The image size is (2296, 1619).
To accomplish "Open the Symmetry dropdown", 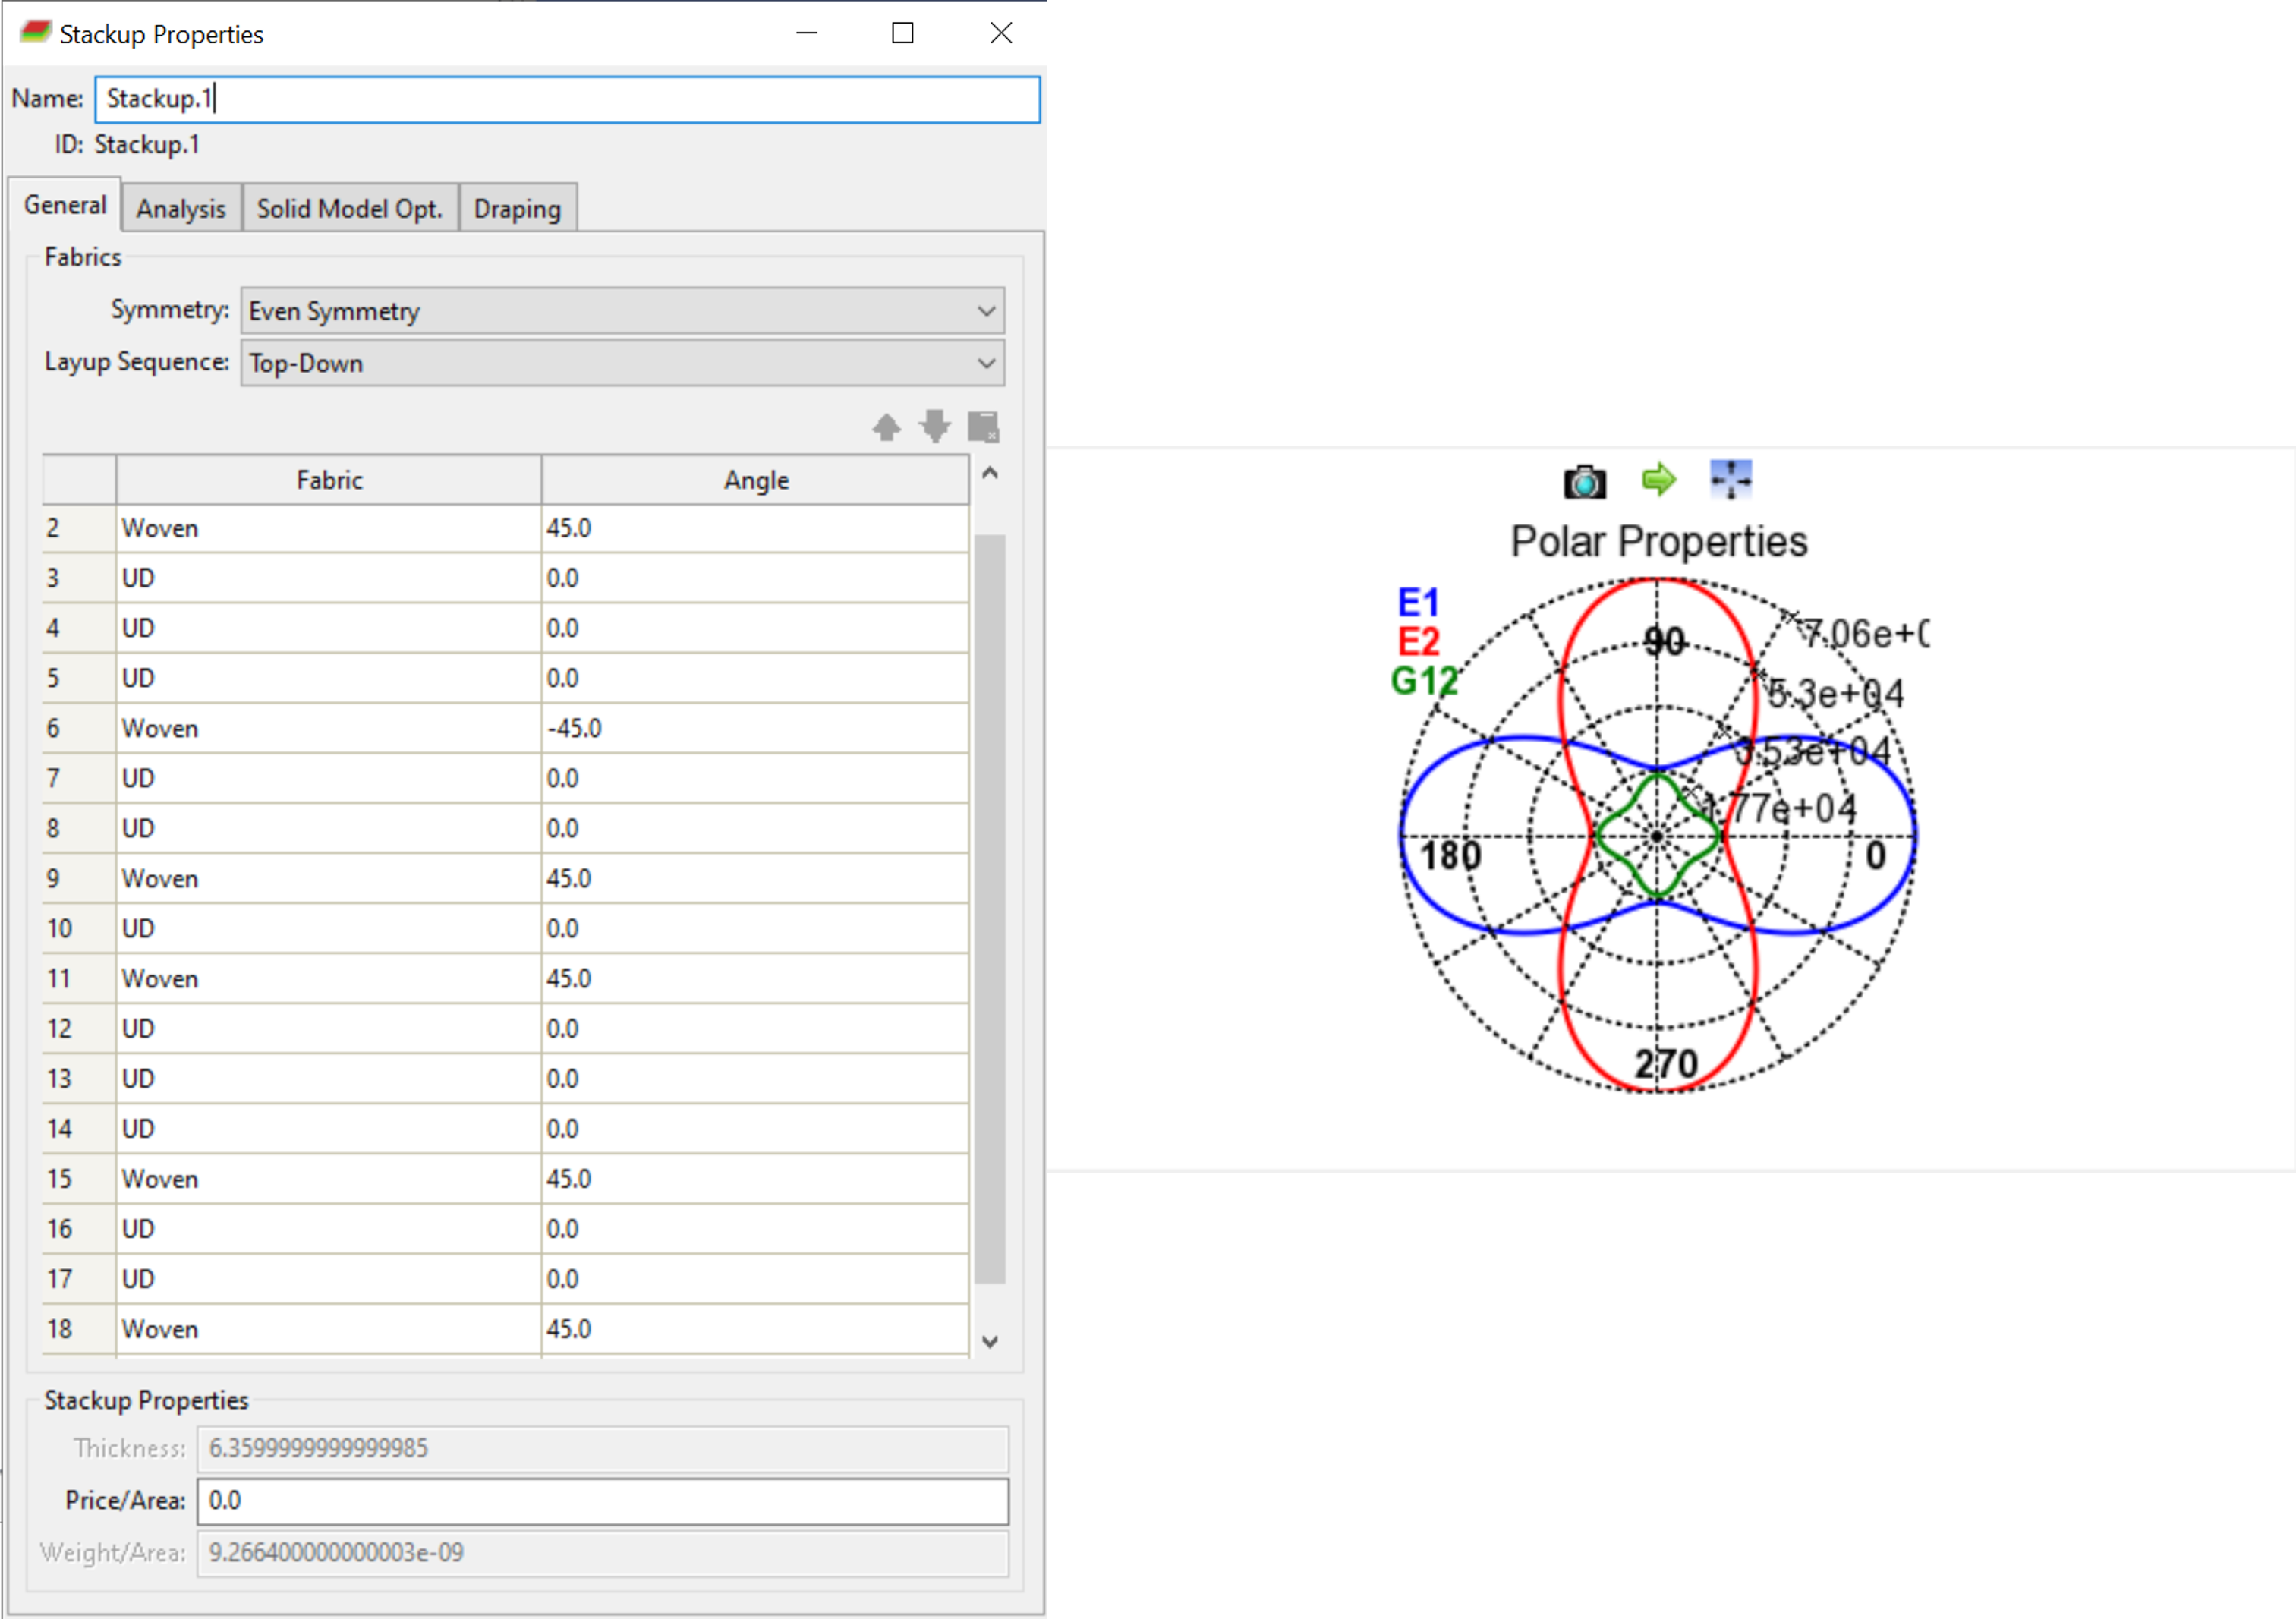I will point(622,311).
